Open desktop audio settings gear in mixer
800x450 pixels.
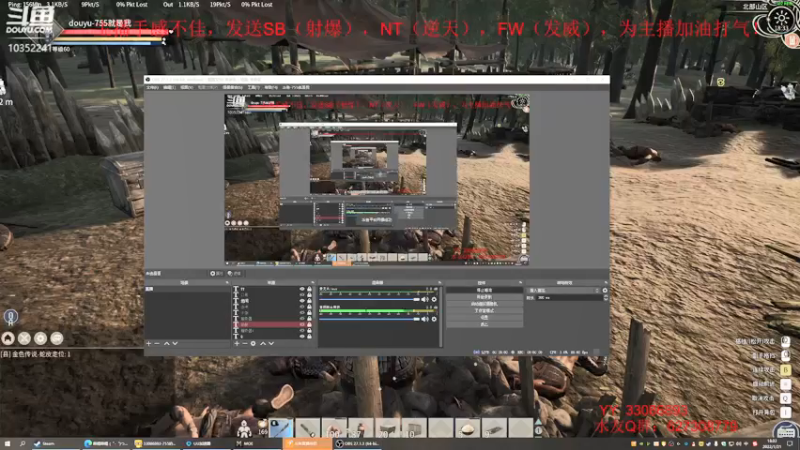click(434, 319)
